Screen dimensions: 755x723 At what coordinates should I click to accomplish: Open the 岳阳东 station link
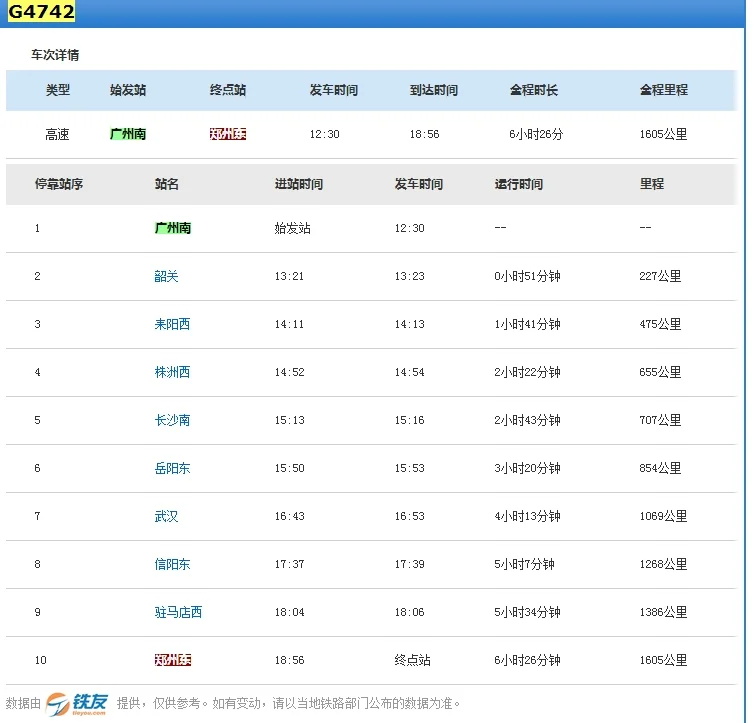click(172, 468)
